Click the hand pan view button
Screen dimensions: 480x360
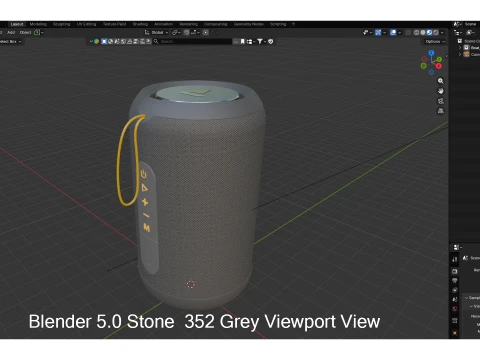[x=441, y=91]
